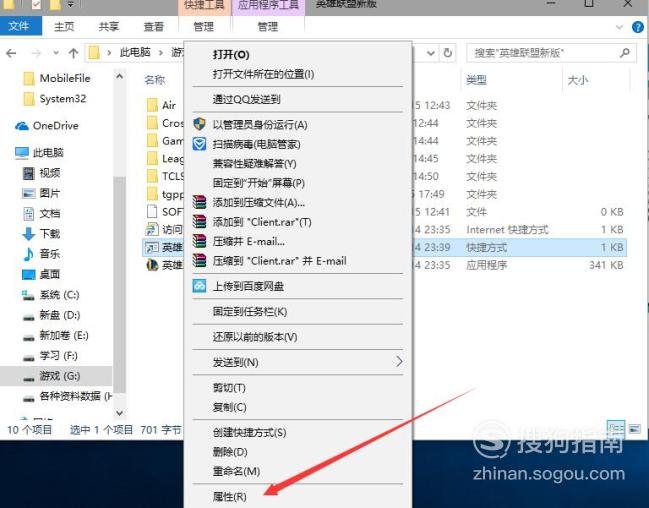Expand the 发送到(N) submenu arrow
The width and height of the screenshot is (649, 508).
[399, 362]
